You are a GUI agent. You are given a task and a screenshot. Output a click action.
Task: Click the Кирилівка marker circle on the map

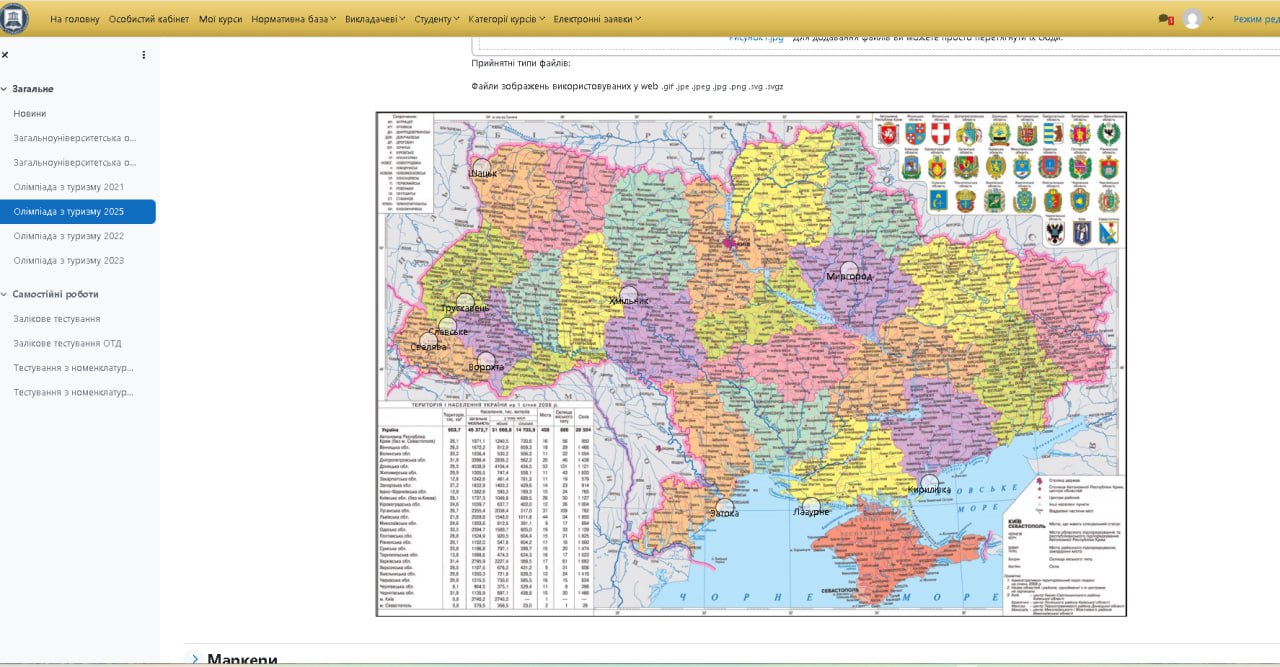(x=929, y=483)
